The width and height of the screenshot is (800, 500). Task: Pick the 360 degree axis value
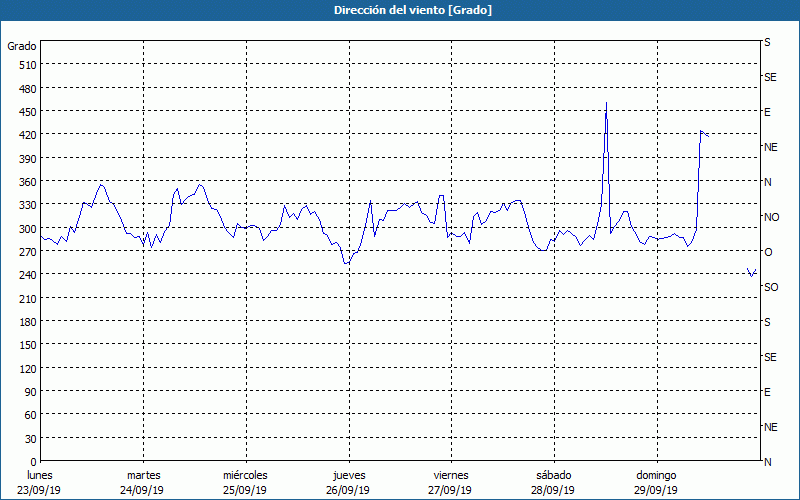[28, 182]
